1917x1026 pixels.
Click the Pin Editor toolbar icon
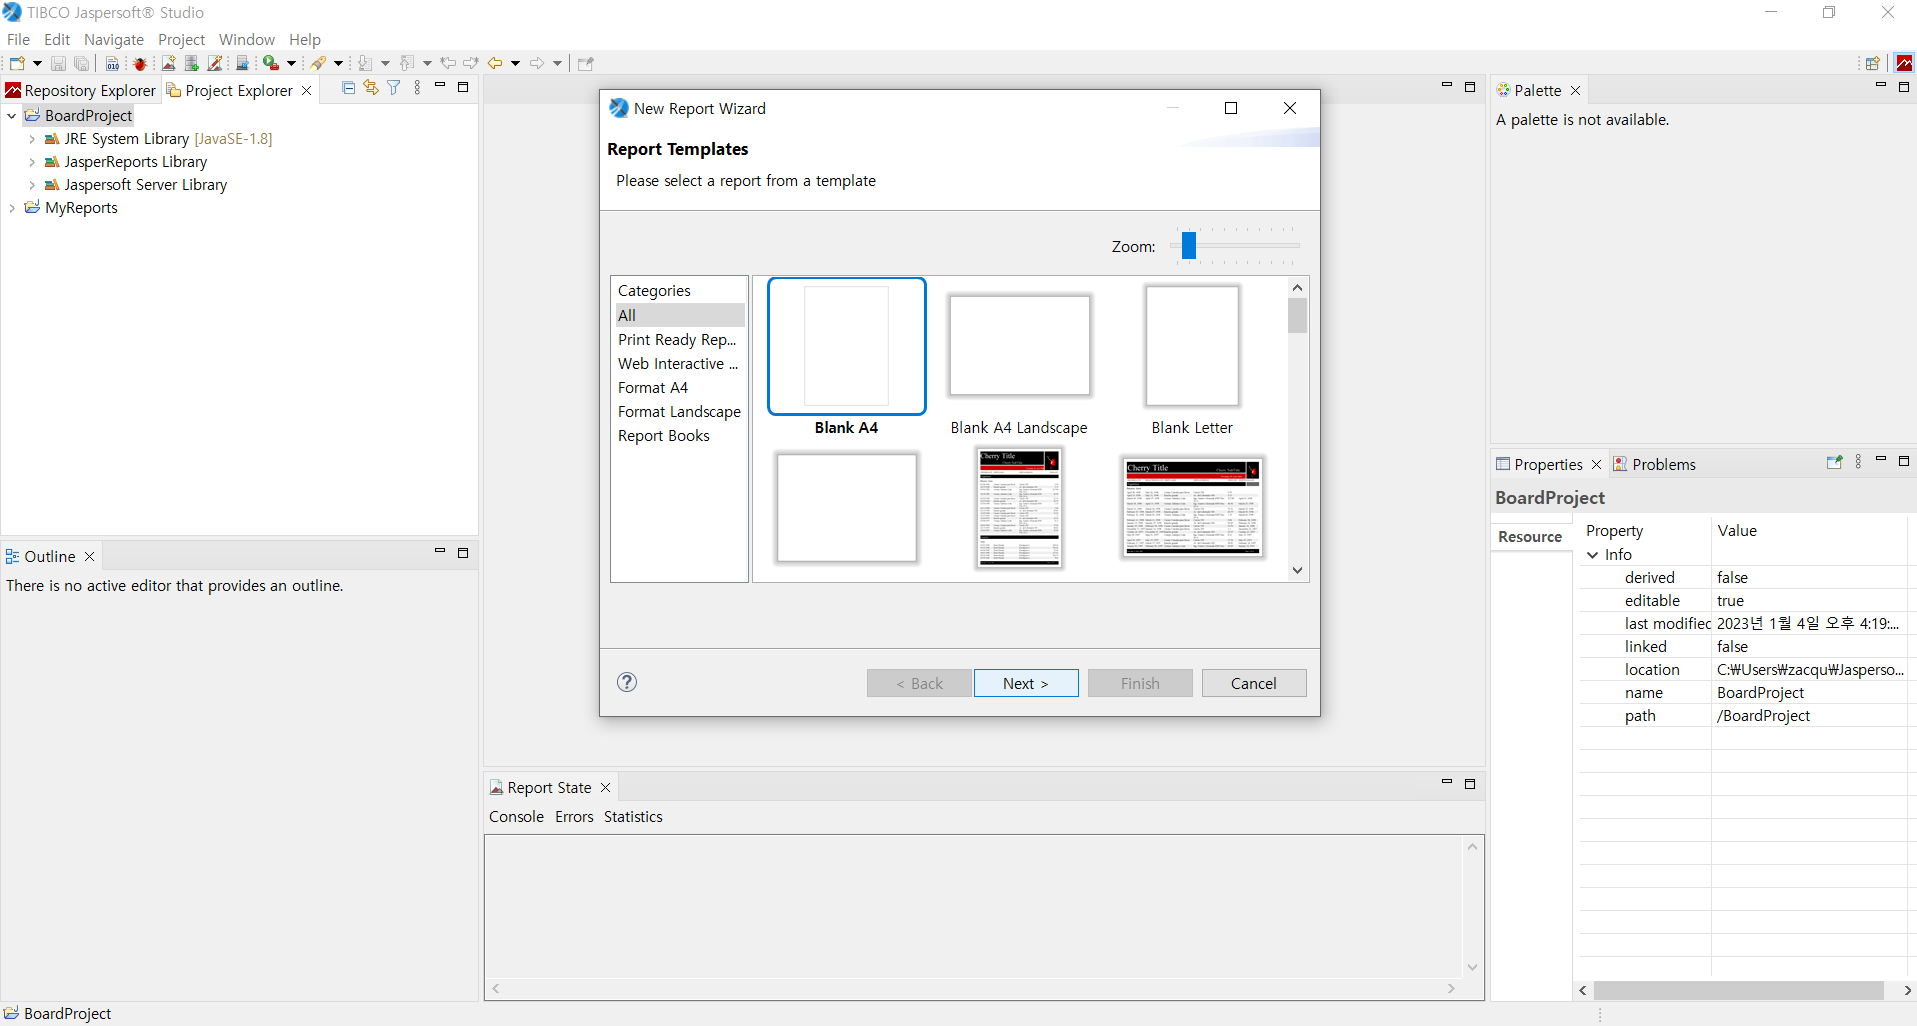[586, 63]
